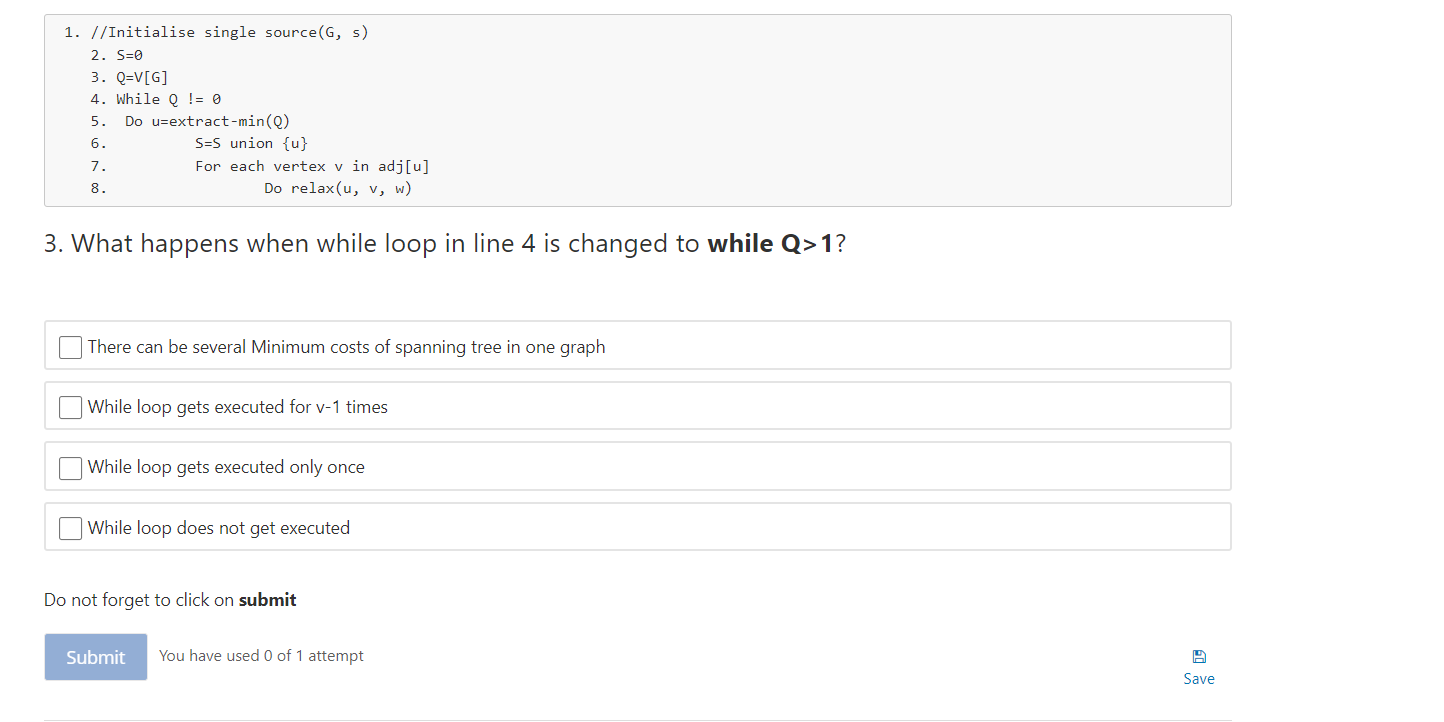Click the Submit button
The image size is (1444, 722).
click(95, 657)
